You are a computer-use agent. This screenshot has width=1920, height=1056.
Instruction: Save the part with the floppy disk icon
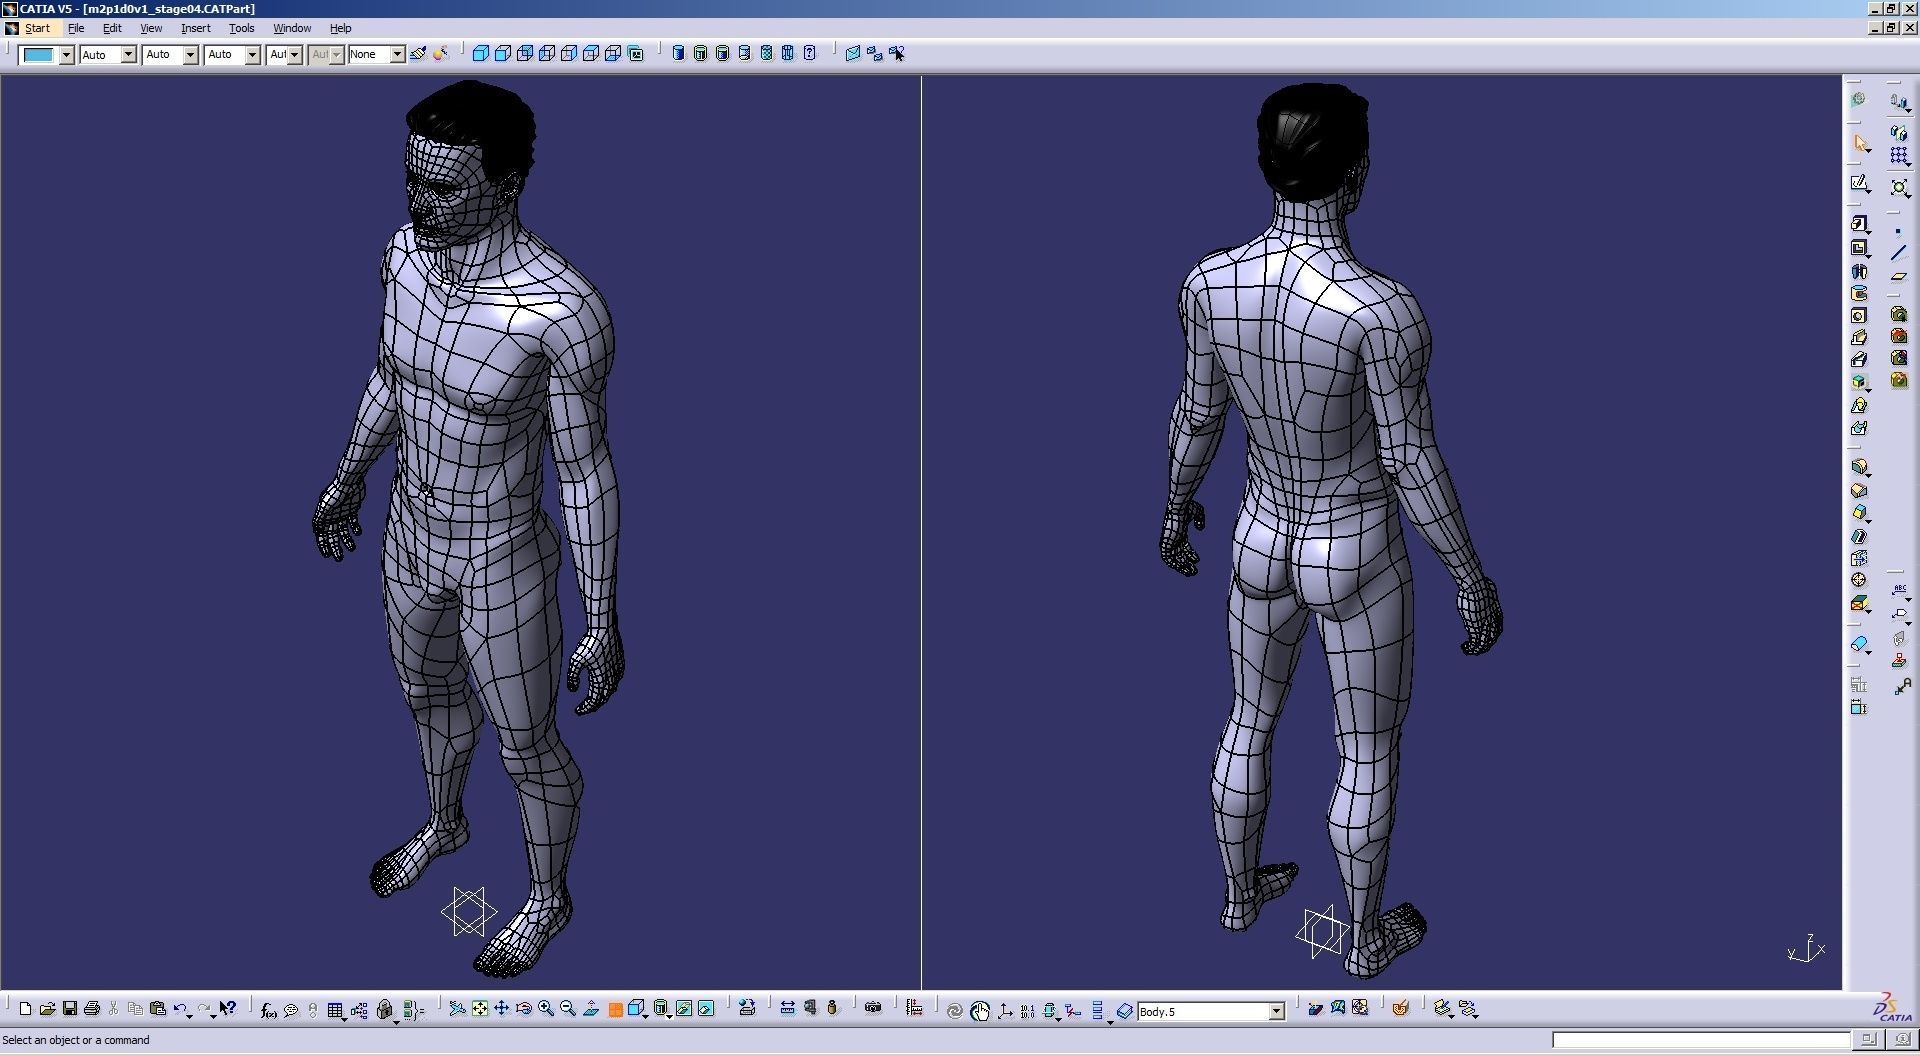coord(70,1010)
